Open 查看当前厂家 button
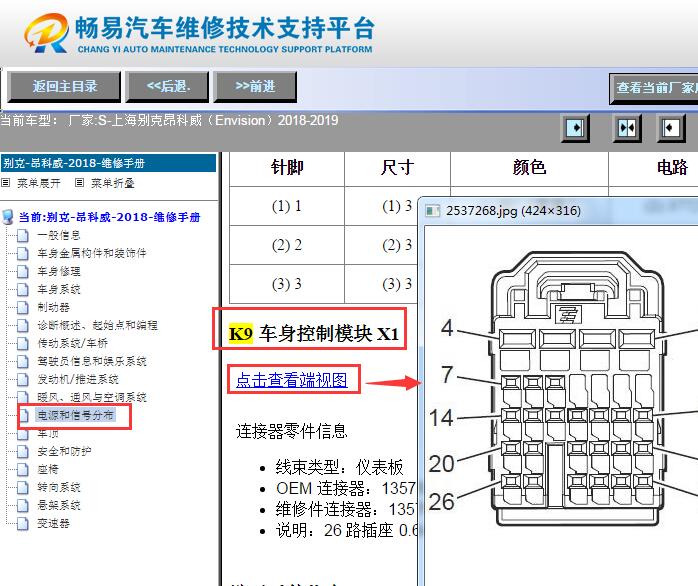The height and width of the screenshot is (586, 698). [x=653, y=89]
